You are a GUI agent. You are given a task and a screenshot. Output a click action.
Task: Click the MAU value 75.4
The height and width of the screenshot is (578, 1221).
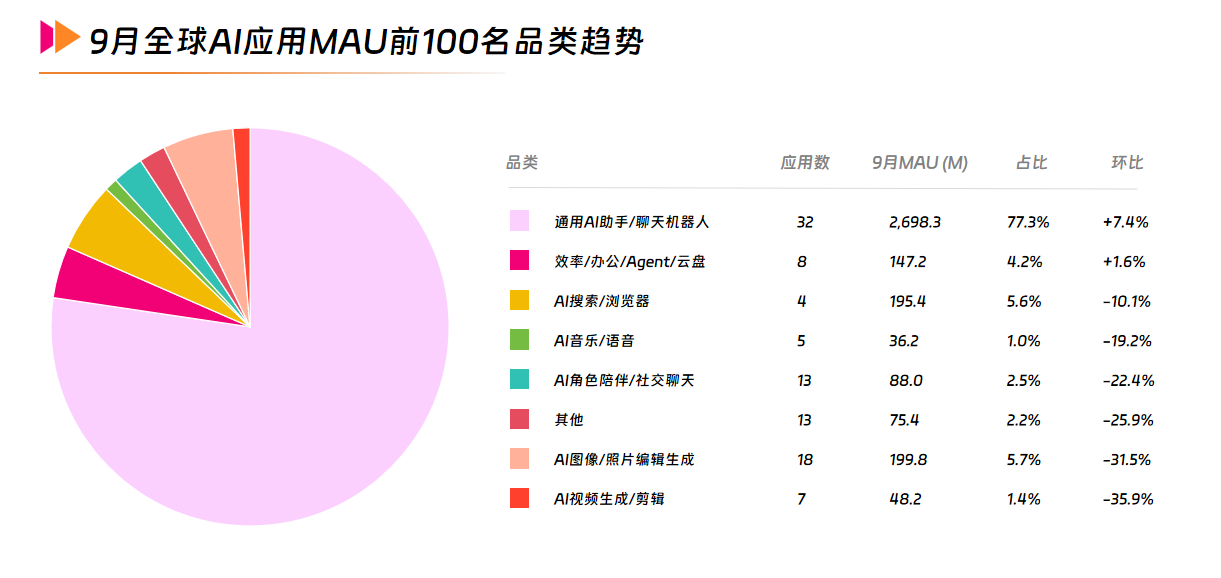click(x=903, y=419)
